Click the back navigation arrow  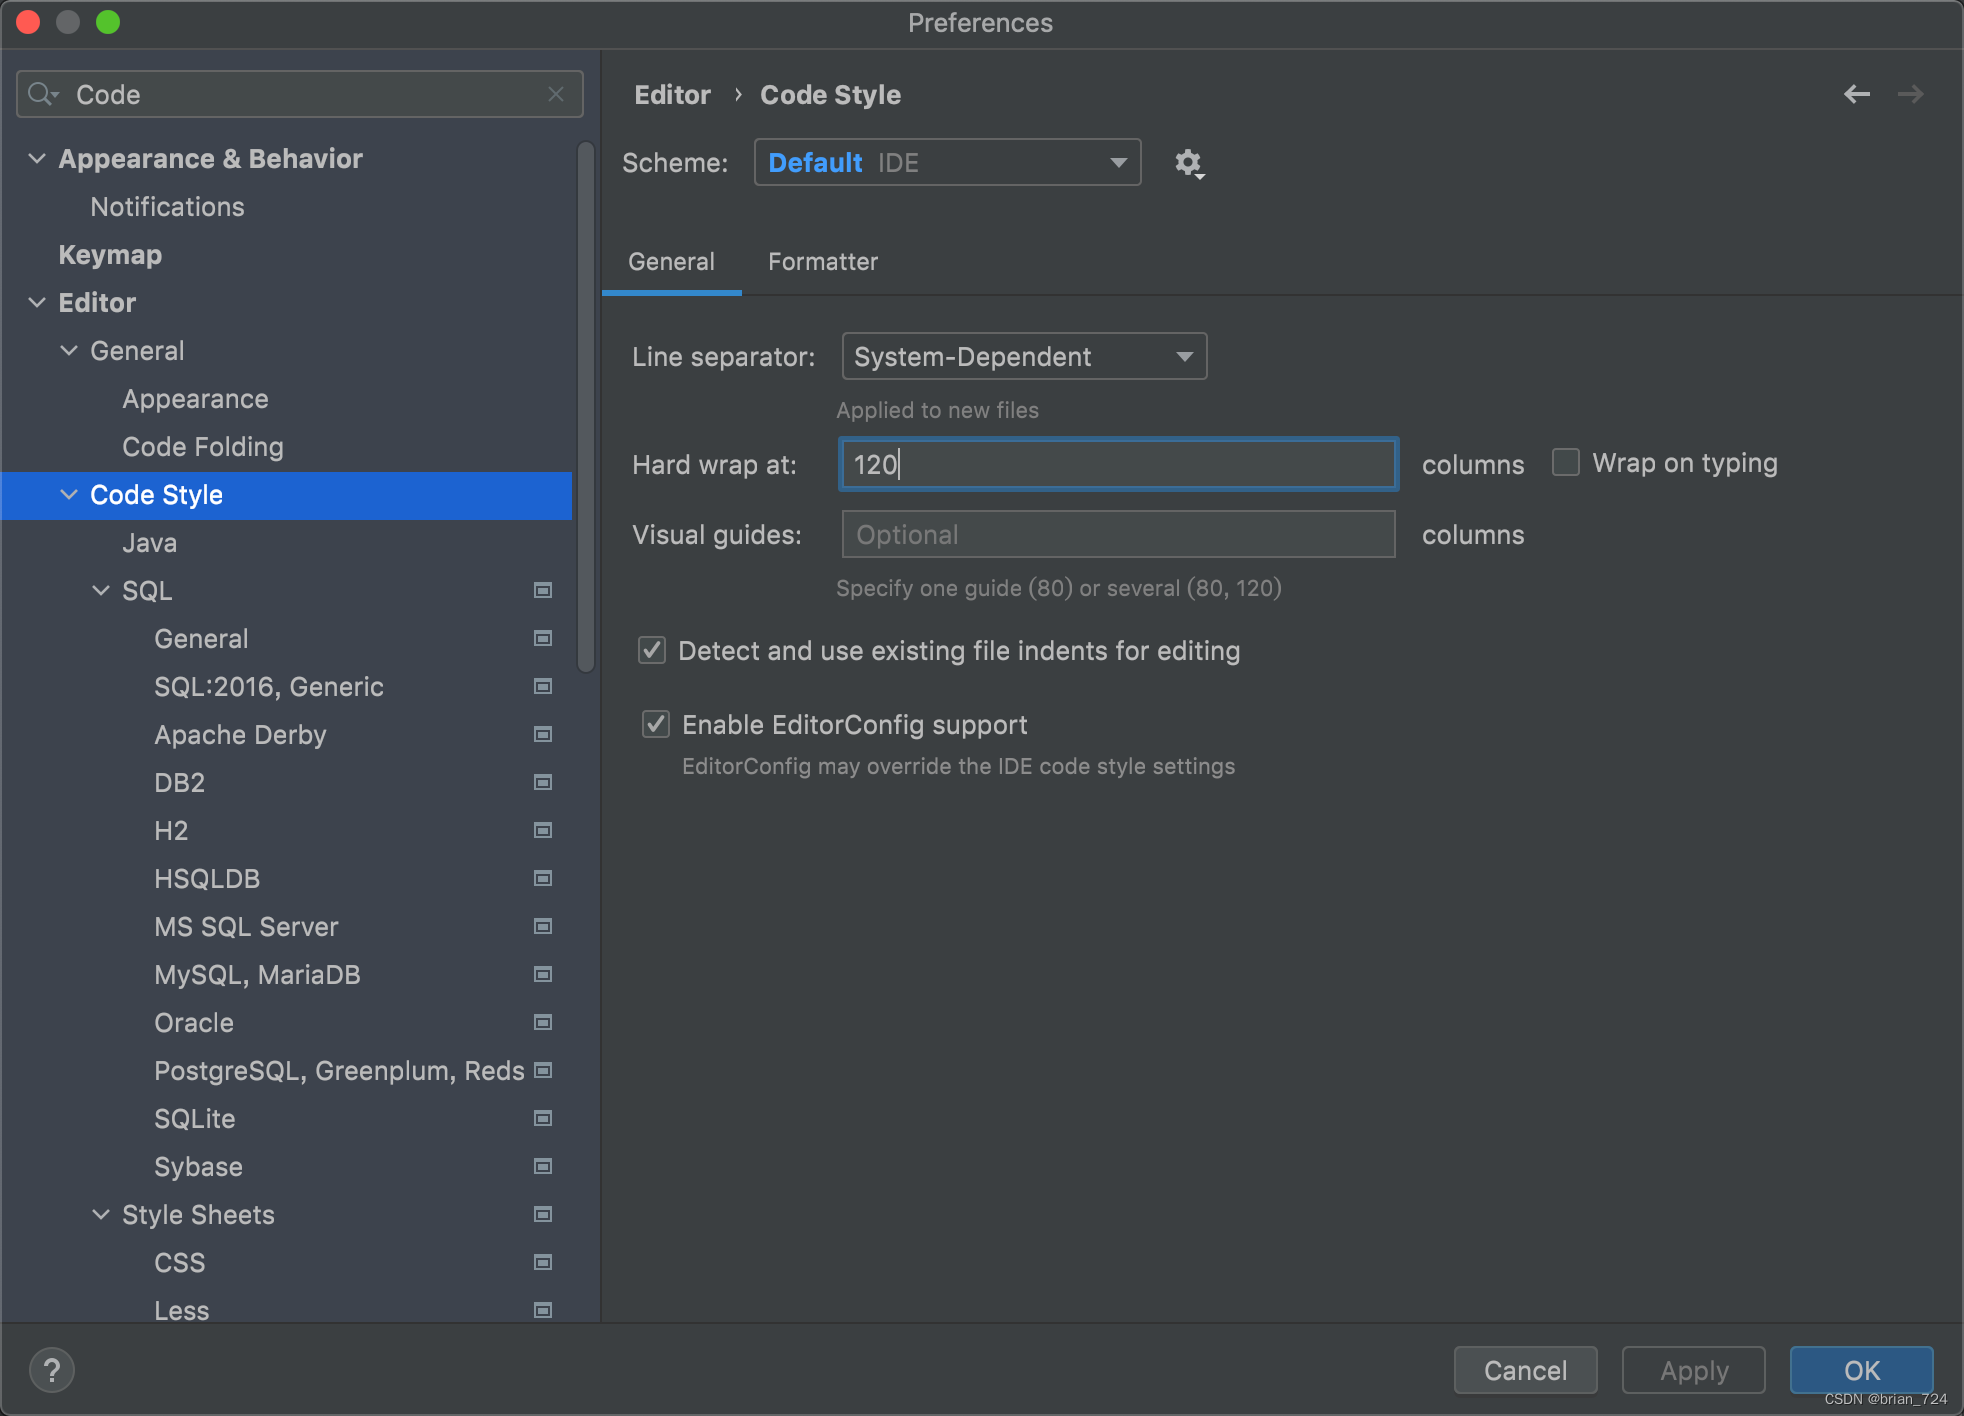[1856, 94]
